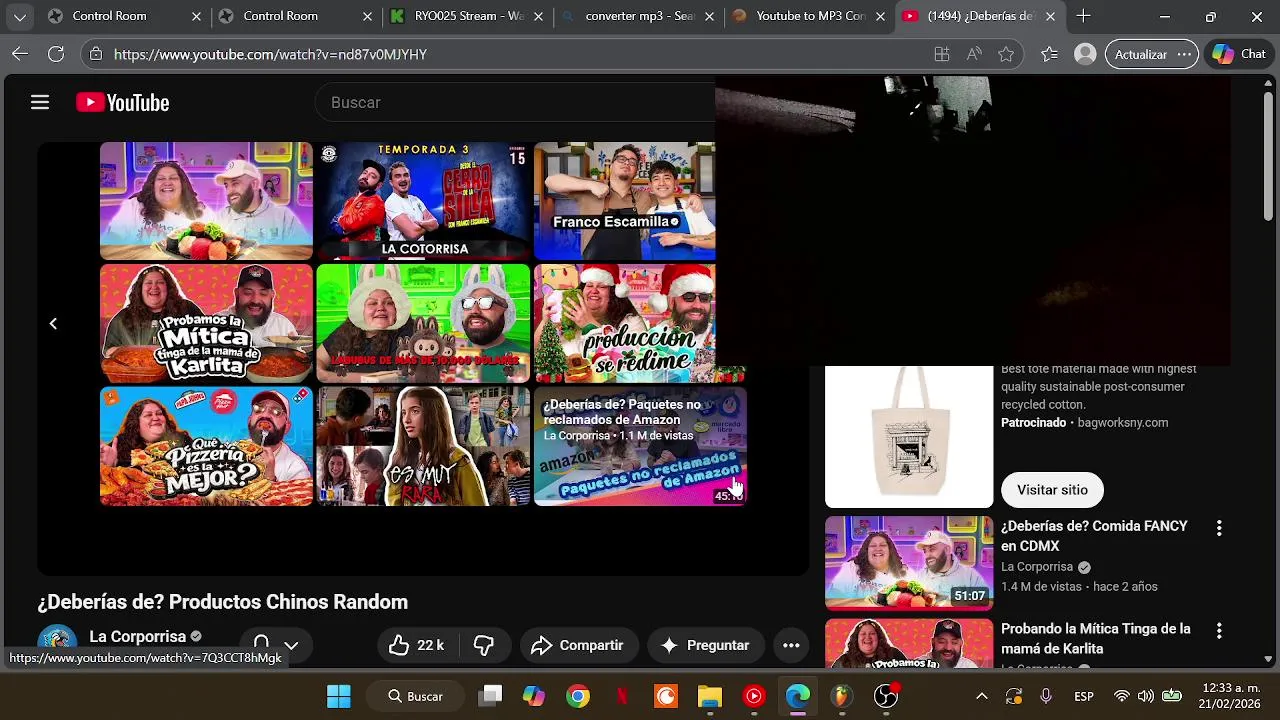The width and height of the screenshot is (1280, 720).
Task: Open the YouTube guide hamburger menu
Action: pyautogui.click(x=40, y=102)
